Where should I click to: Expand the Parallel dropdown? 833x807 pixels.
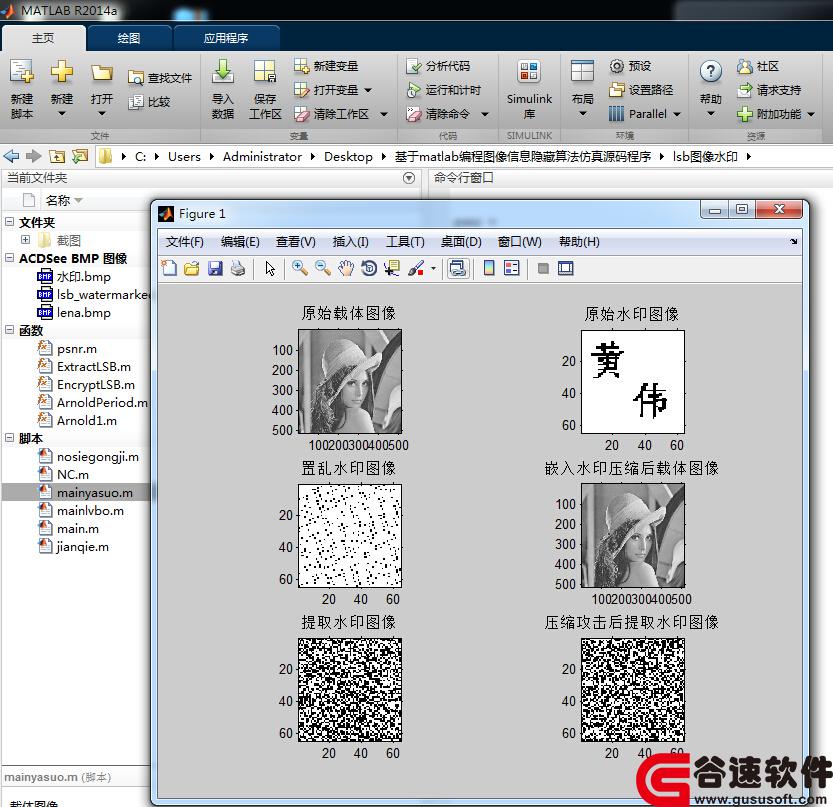tap(677, 114)
